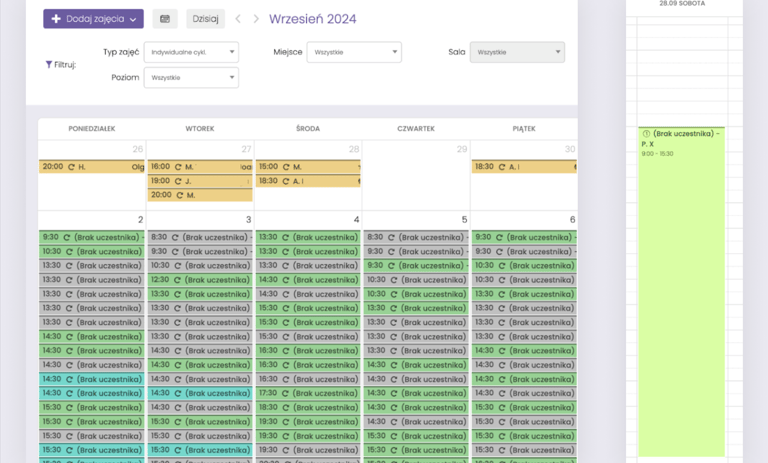
Task: Open Tuesday's 12:30 Brak uczestnika event
Action: pos(200,280)
